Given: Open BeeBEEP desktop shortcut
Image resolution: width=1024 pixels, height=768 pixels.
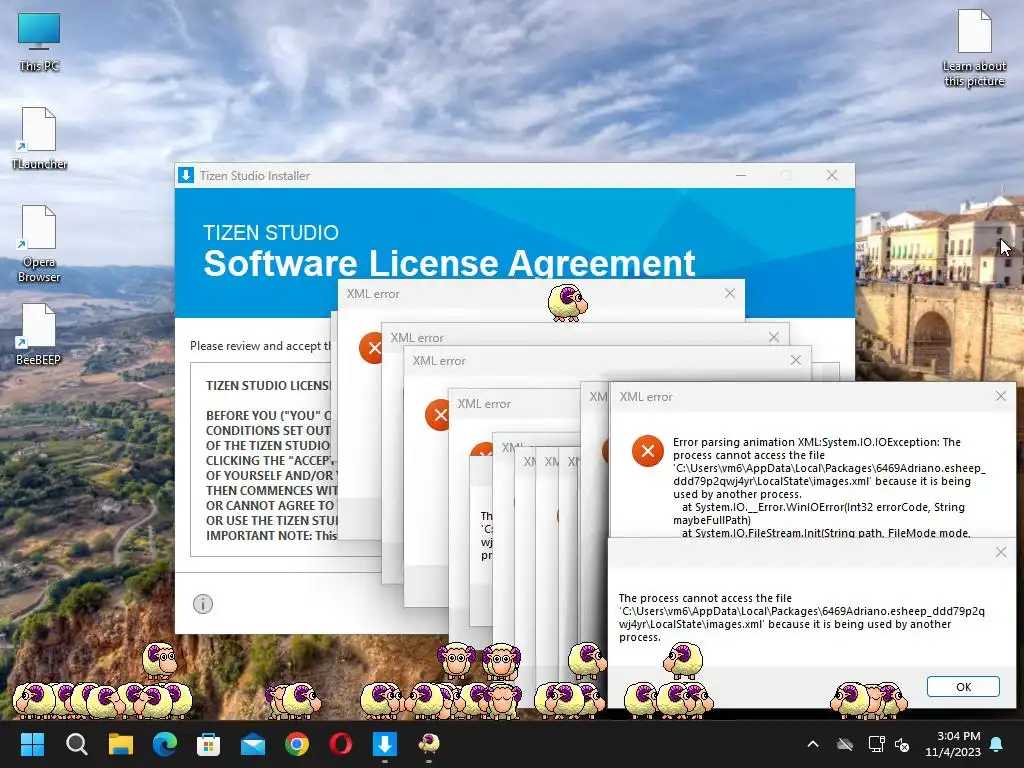Looking at the screenshot, I should coord(39,334).
